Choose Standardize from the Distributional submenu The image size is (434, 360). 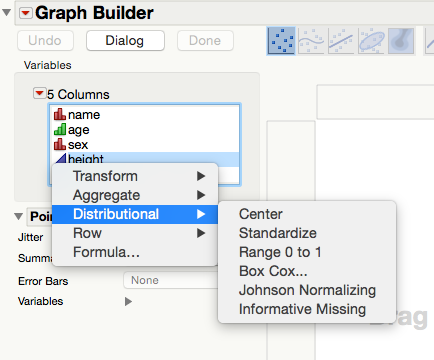pyautogui.click(x=278, y=233)
